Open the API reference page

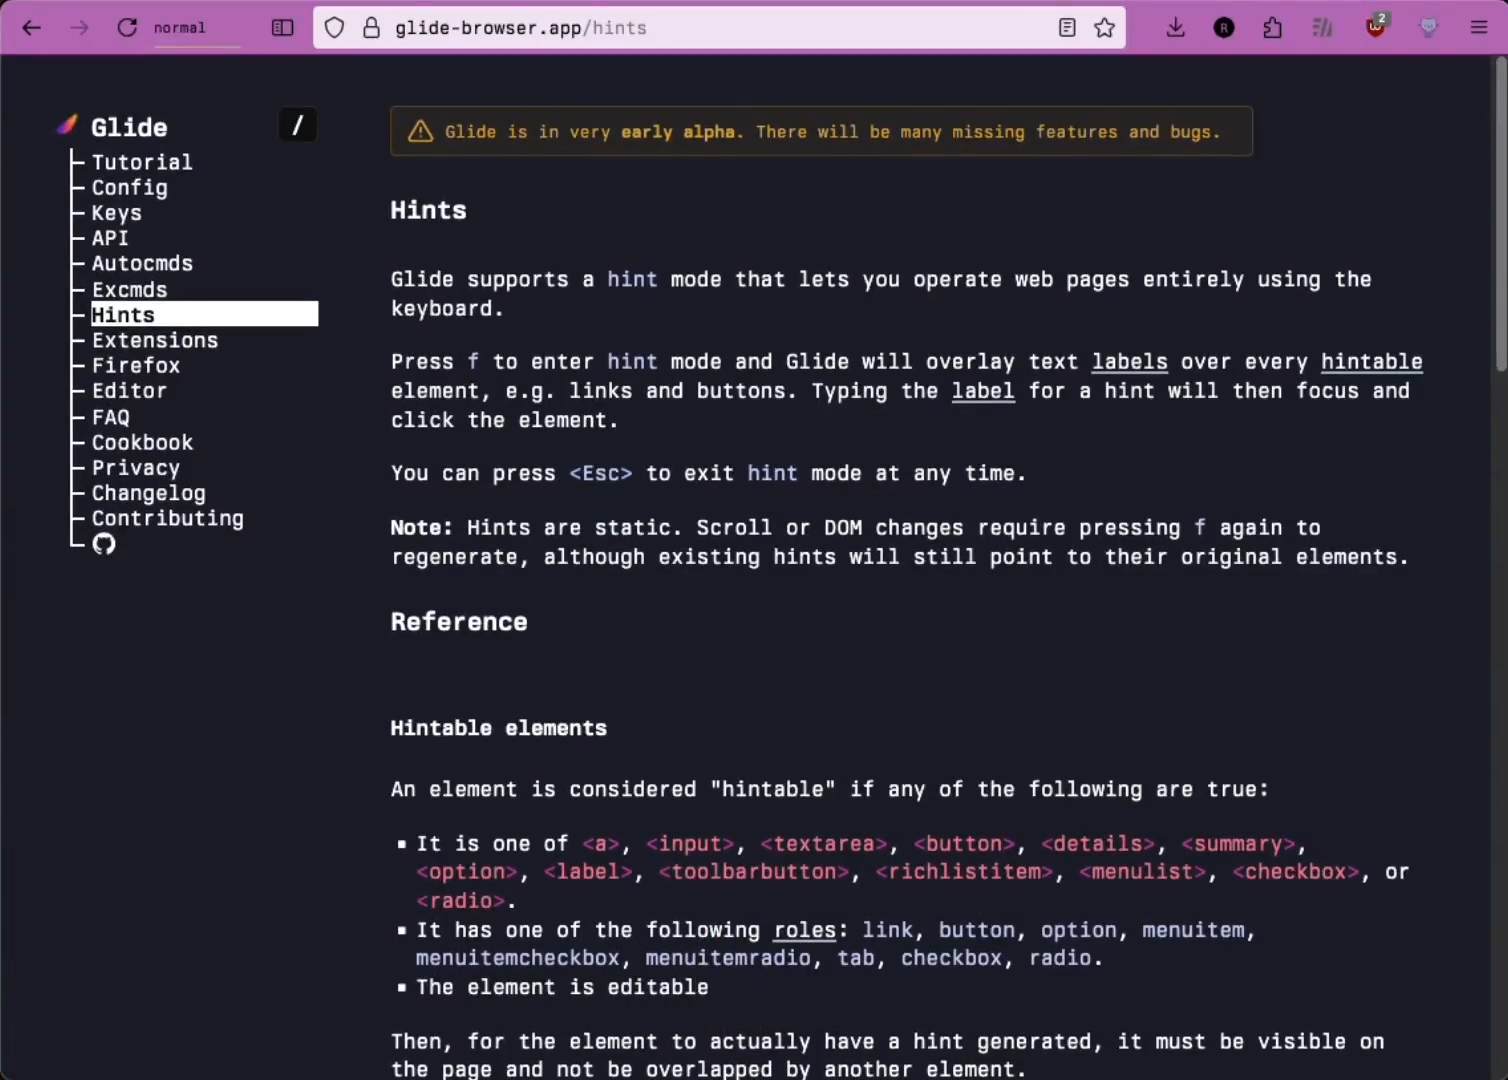110,238
